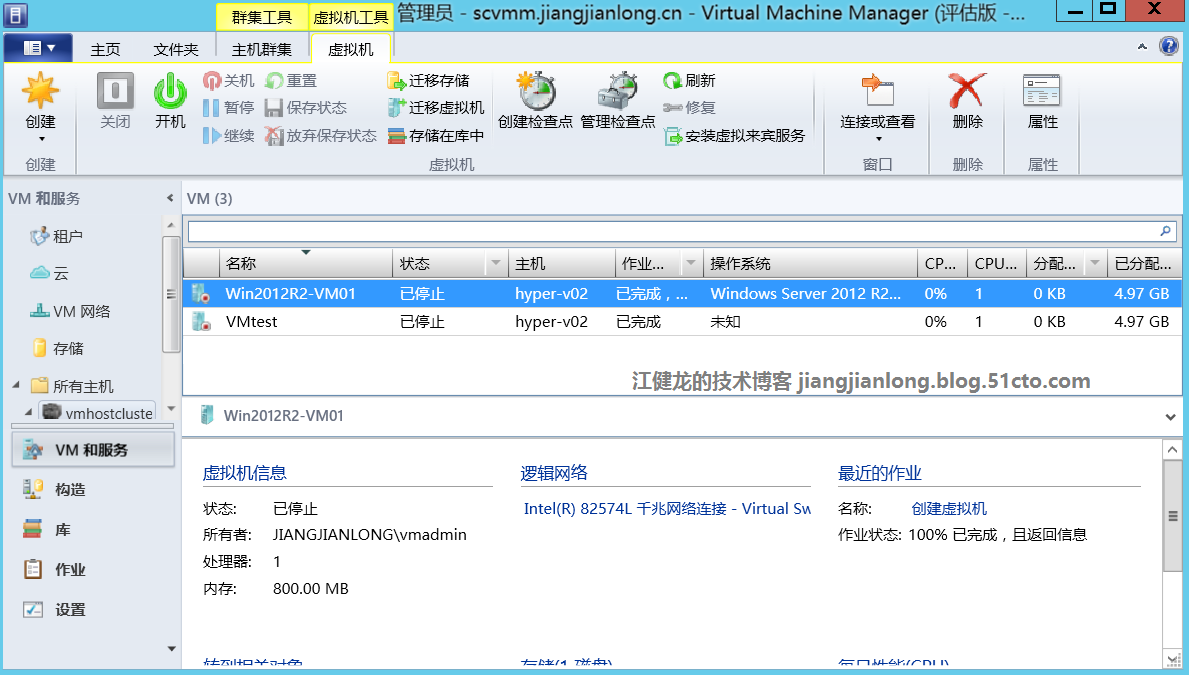Switch to the 文件夹 tab
Viewport: 1189px width, 675px height.
[x=176, y=49]
